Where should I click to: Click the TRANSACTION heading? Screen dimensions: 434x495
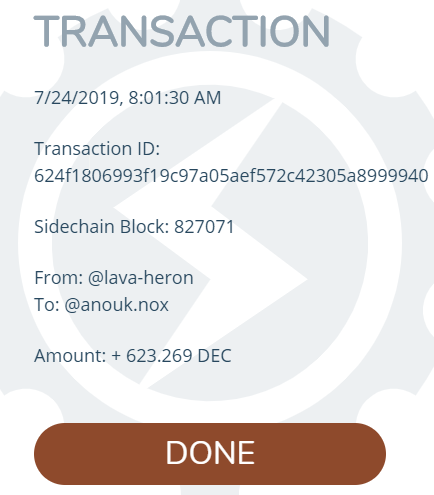182,32
